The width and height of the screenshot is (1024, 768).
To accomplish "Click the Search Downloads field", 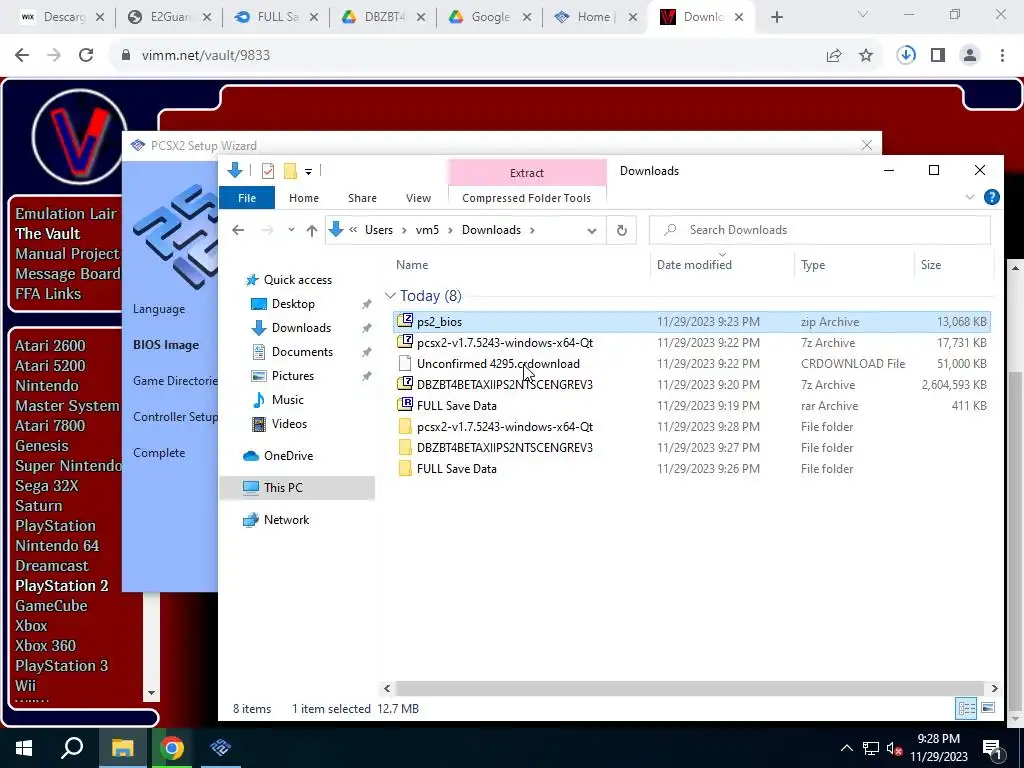I will pyautogui.click(x=820, y=230).
